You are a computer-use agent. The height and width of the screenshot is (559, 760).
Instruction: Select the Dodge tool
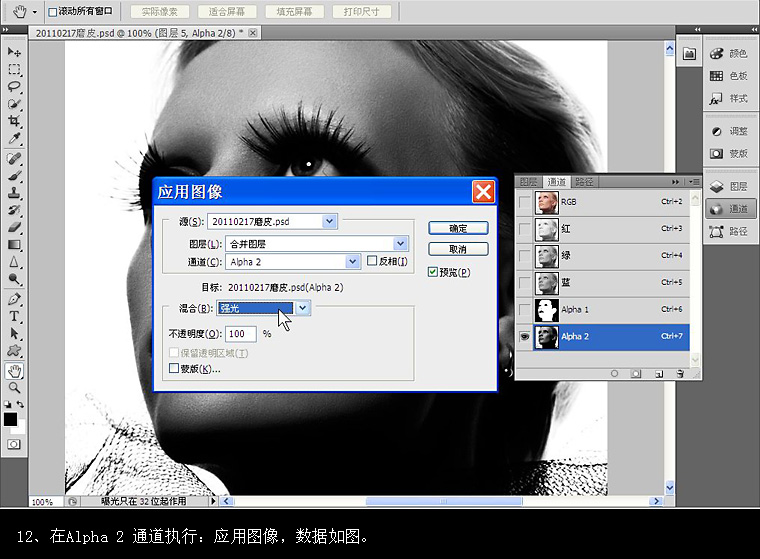[x=14, y=279]
